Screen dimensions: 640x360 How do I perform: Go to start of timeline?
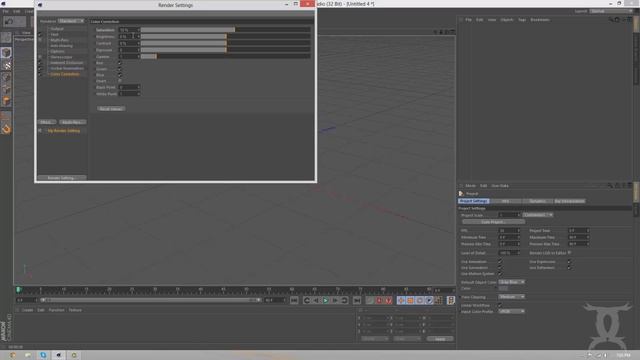(x=294, y=300)
